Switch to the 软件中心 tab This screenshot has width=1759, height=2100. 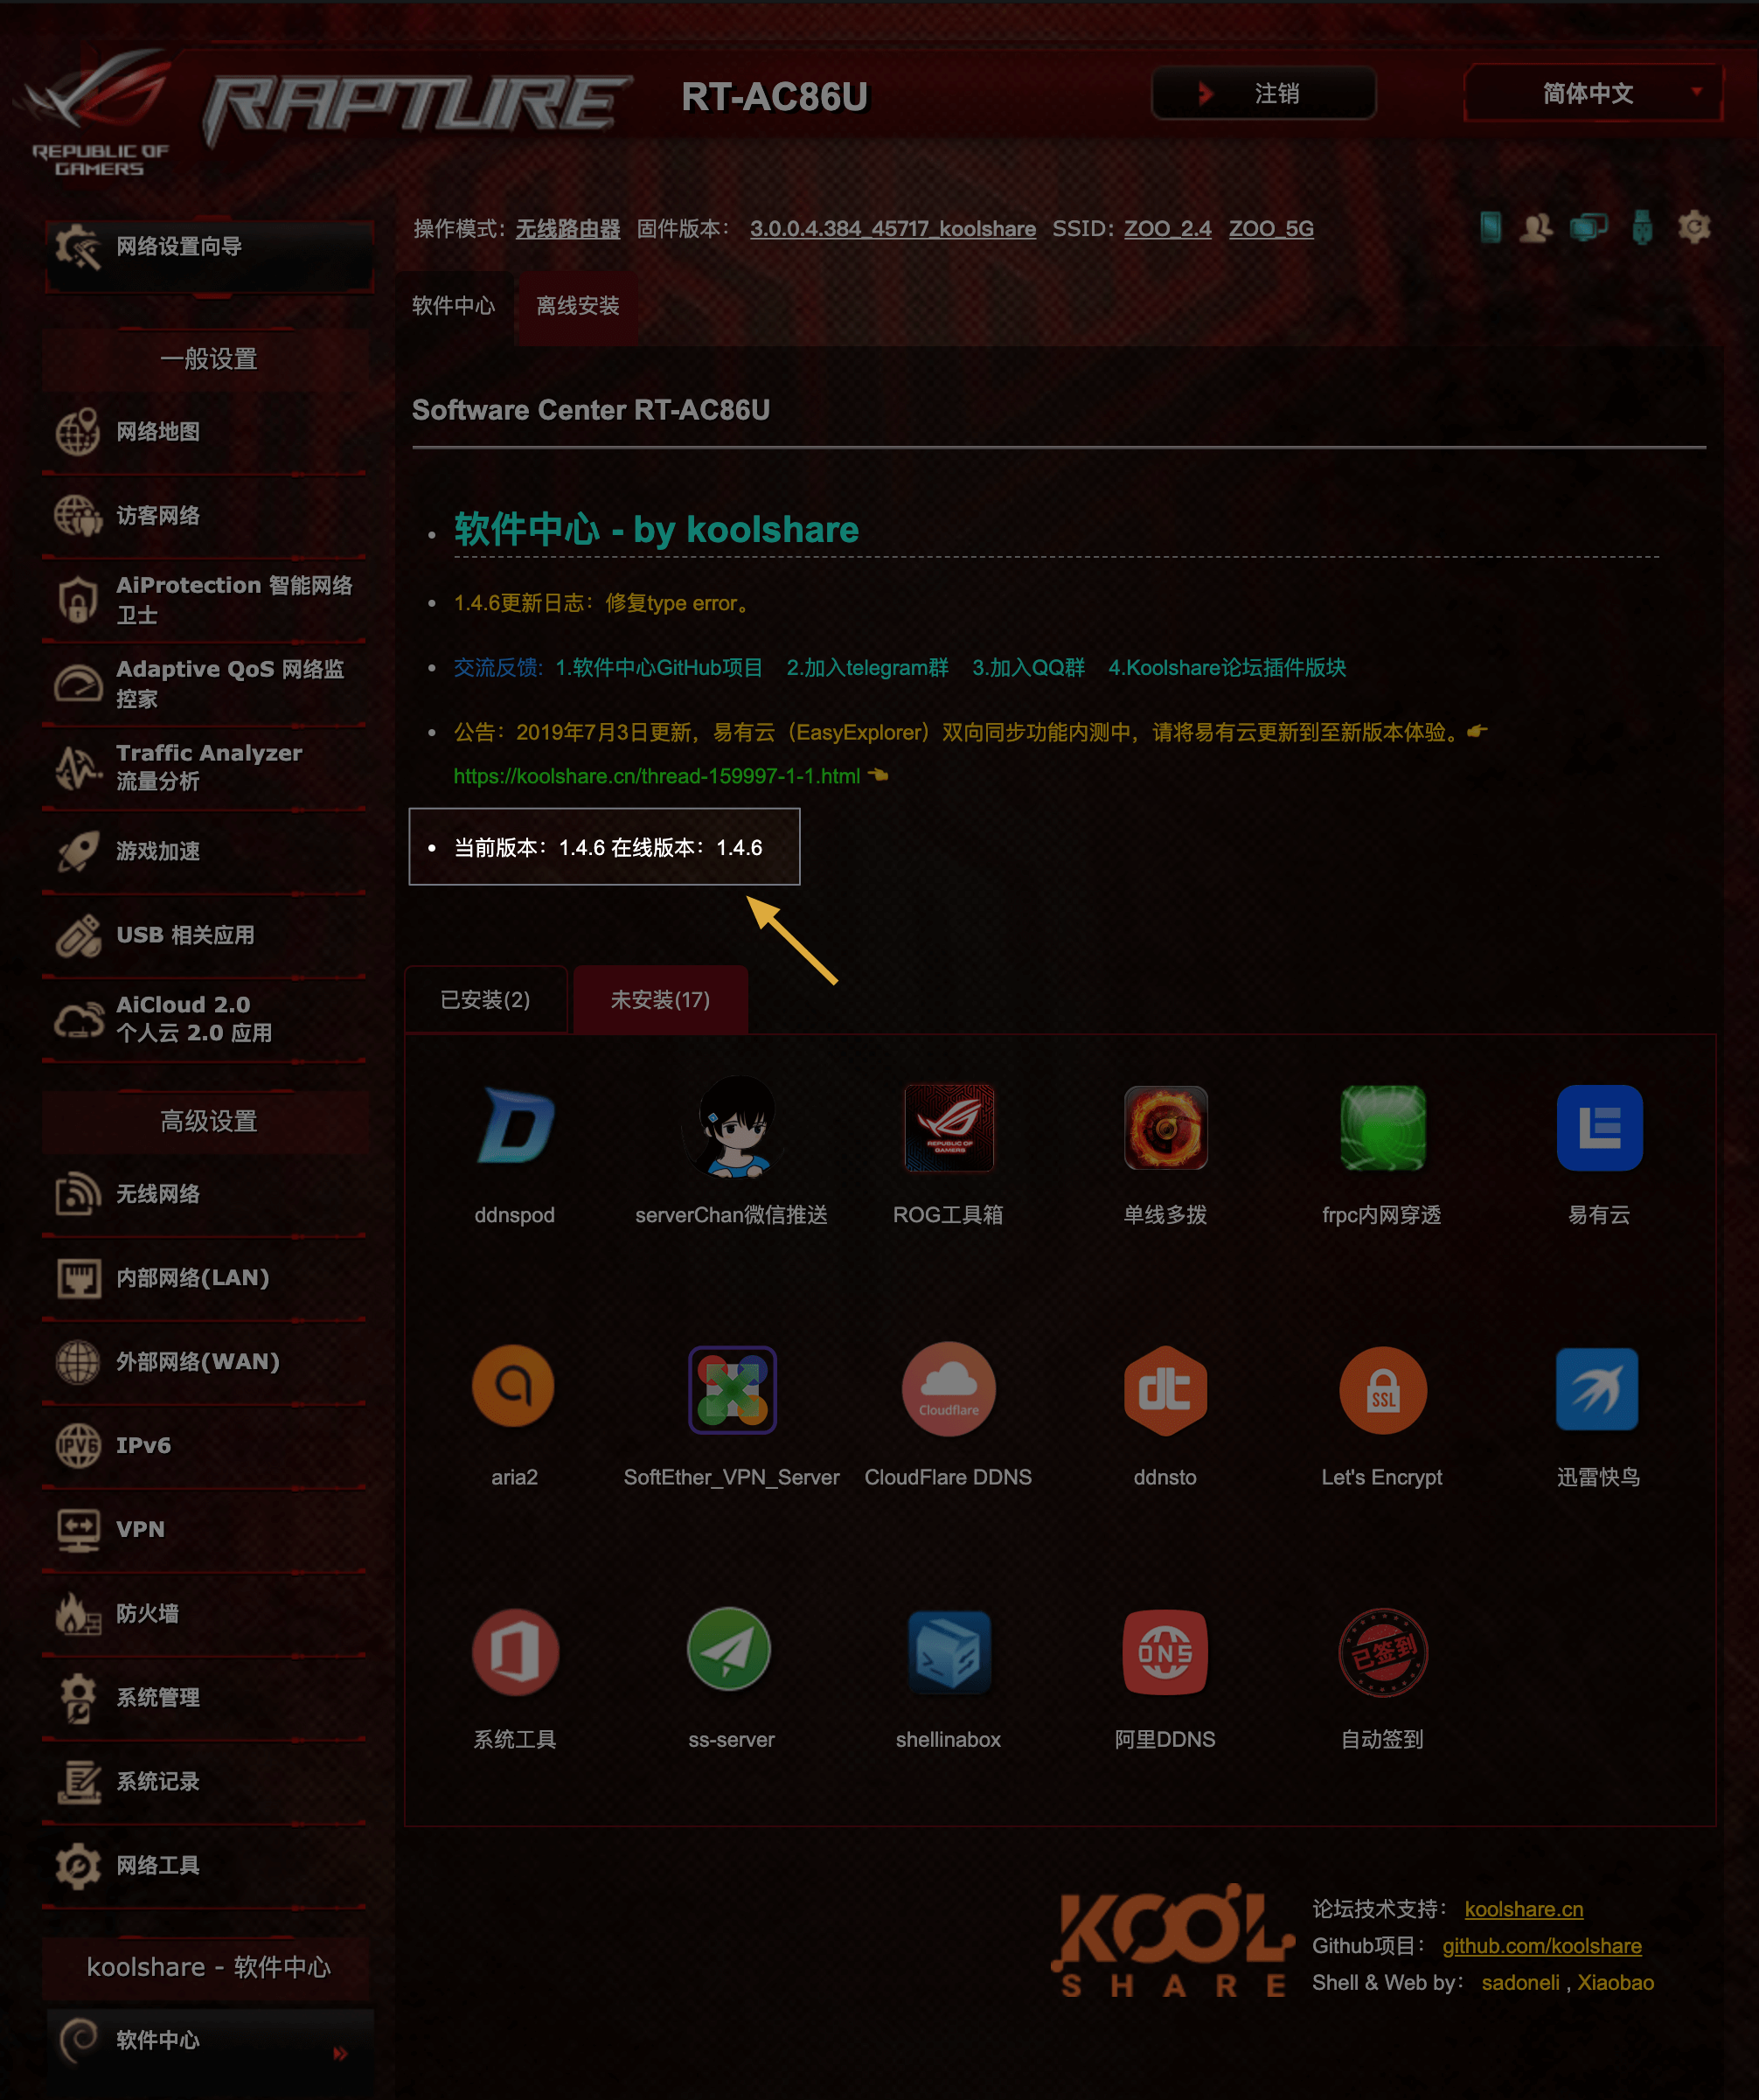454,305
